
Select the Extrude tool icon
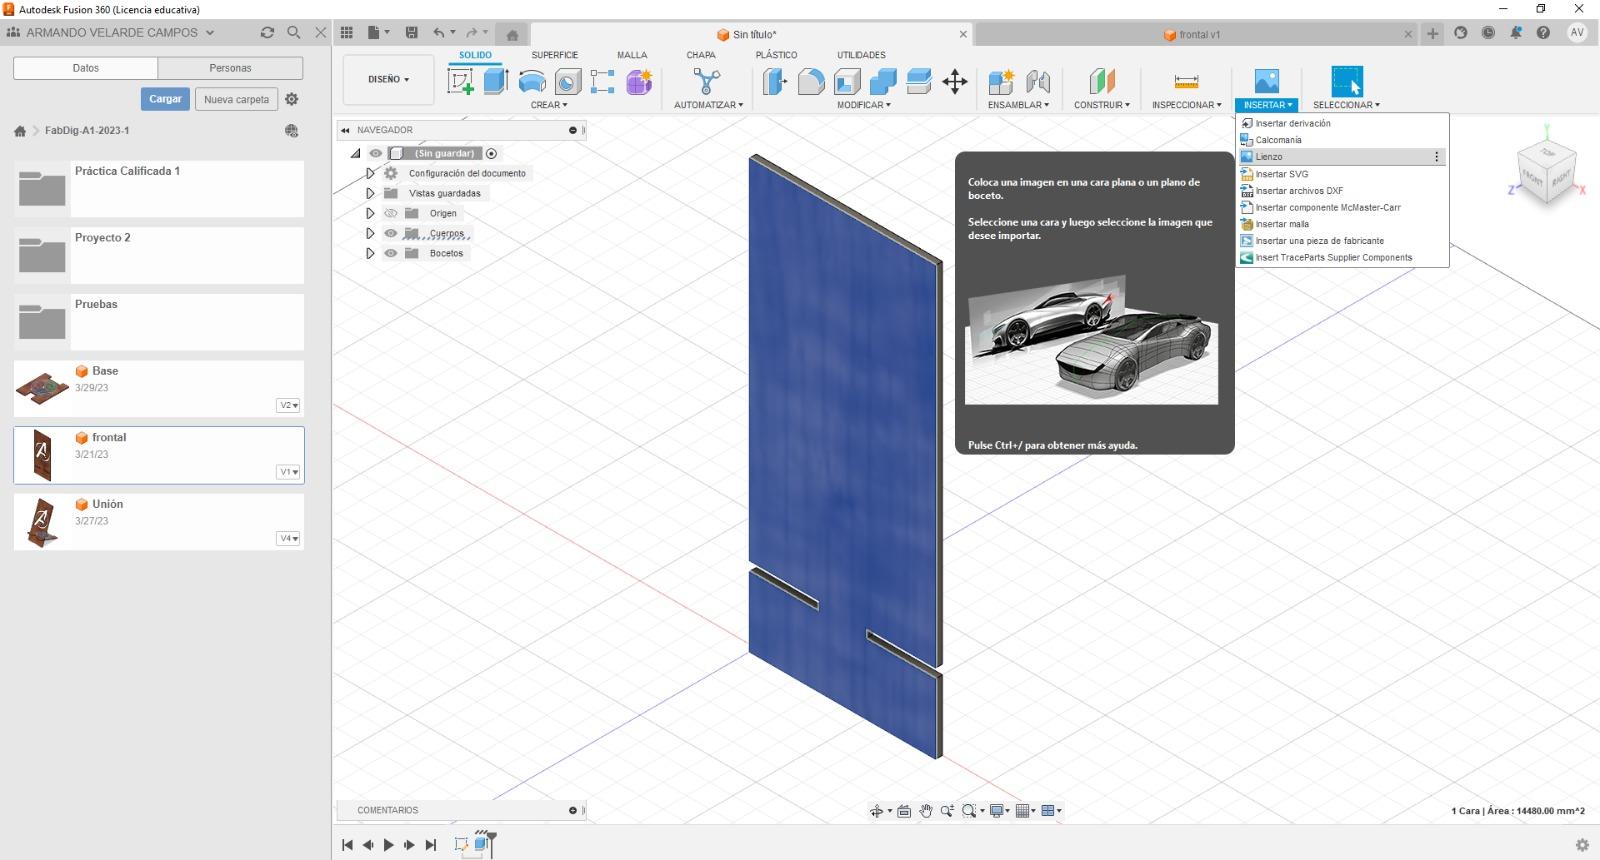tap(496, 82)
